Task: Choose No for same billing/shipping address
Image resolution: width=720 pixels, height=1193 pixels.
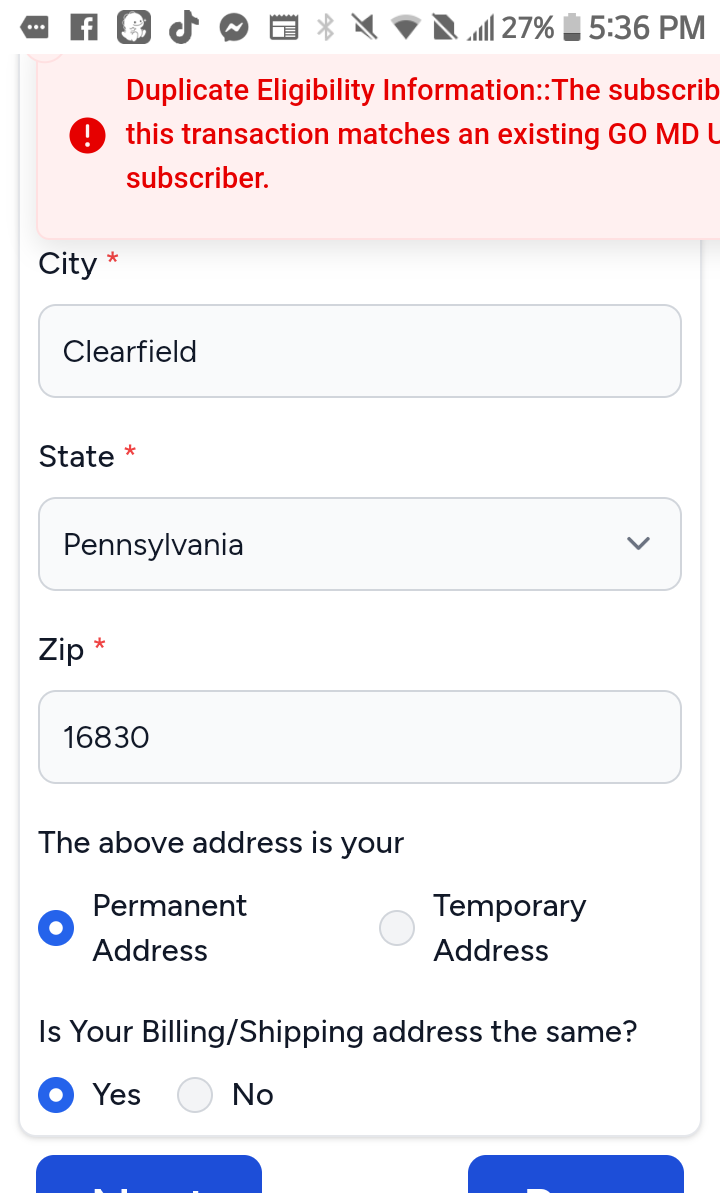Action: 195,1095
